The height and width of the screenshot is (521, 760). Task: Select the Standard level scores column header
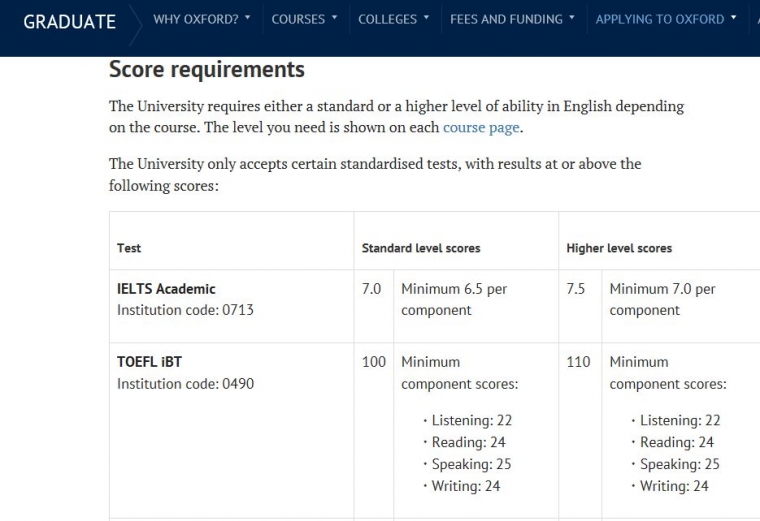tap(421, 248)
